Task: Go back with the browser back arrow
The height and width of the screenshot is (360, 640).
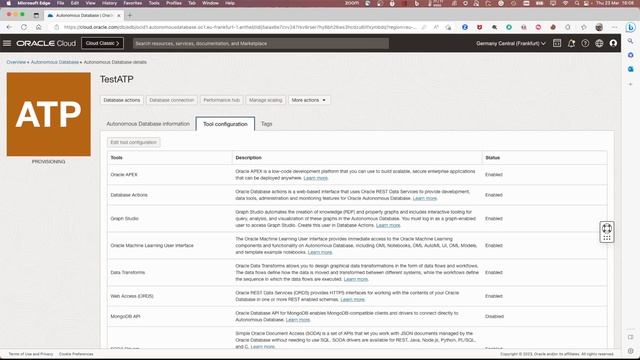Action: [x=9, y=27]
